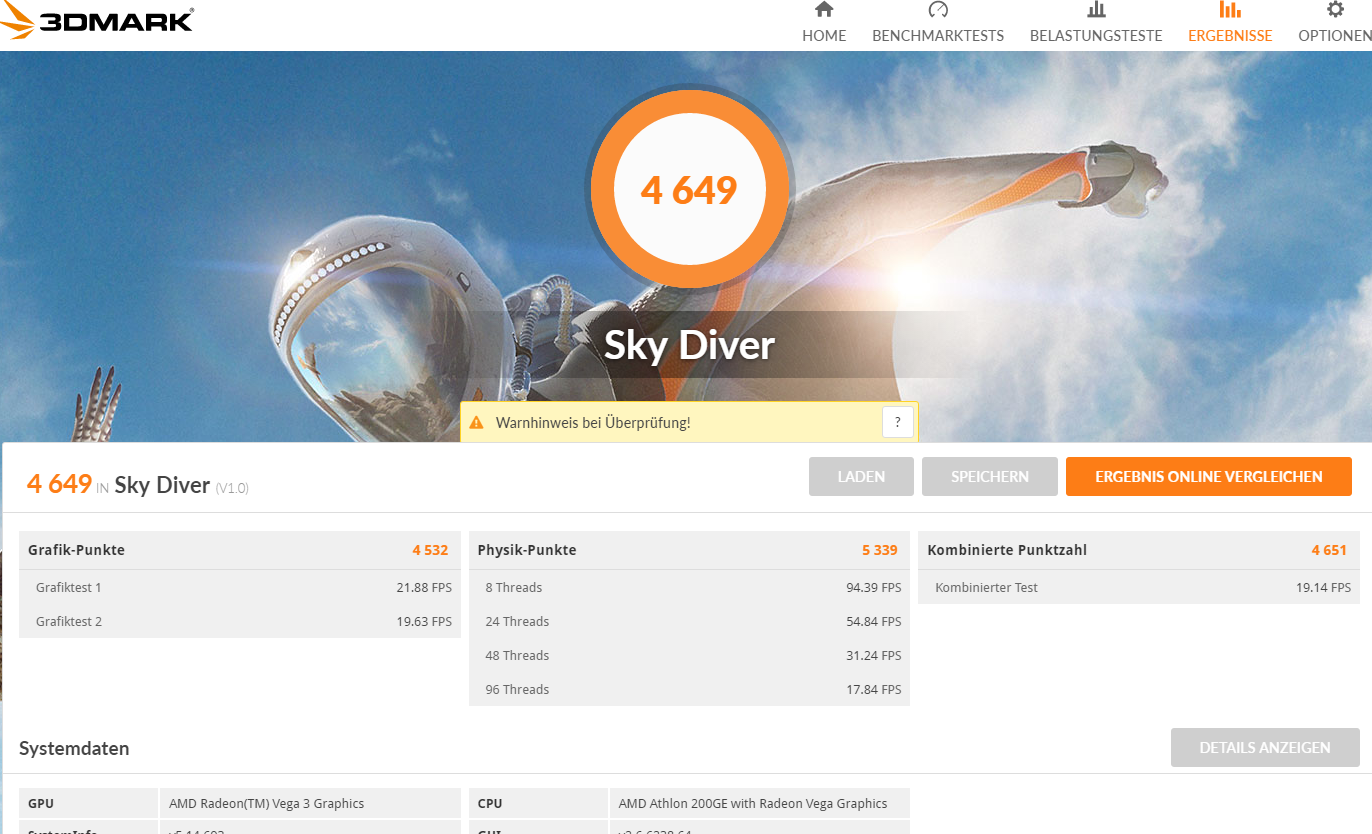Switch to BENCHMARKTESTS tab
The height and width of the screenshot is (834, 1372).
click(x=938, y=35)
